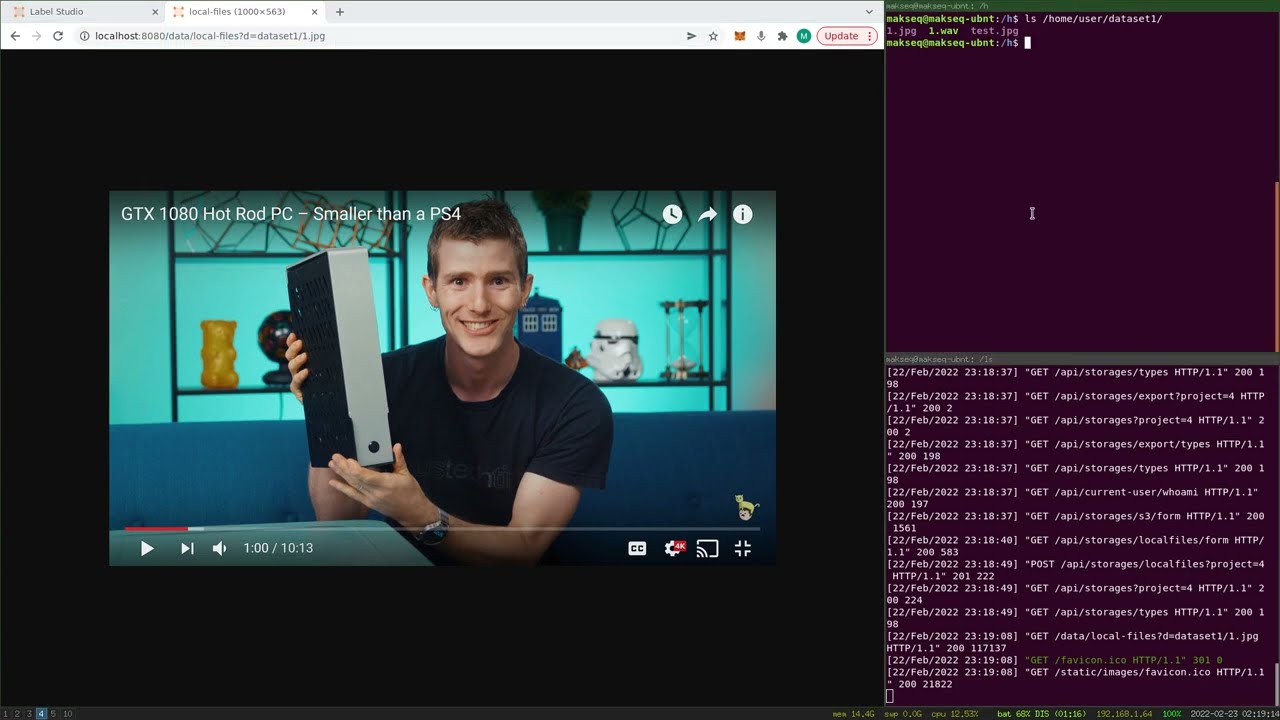Click '1.wav' in the terminal listing

pyautogui.click(x=943, y=31)
